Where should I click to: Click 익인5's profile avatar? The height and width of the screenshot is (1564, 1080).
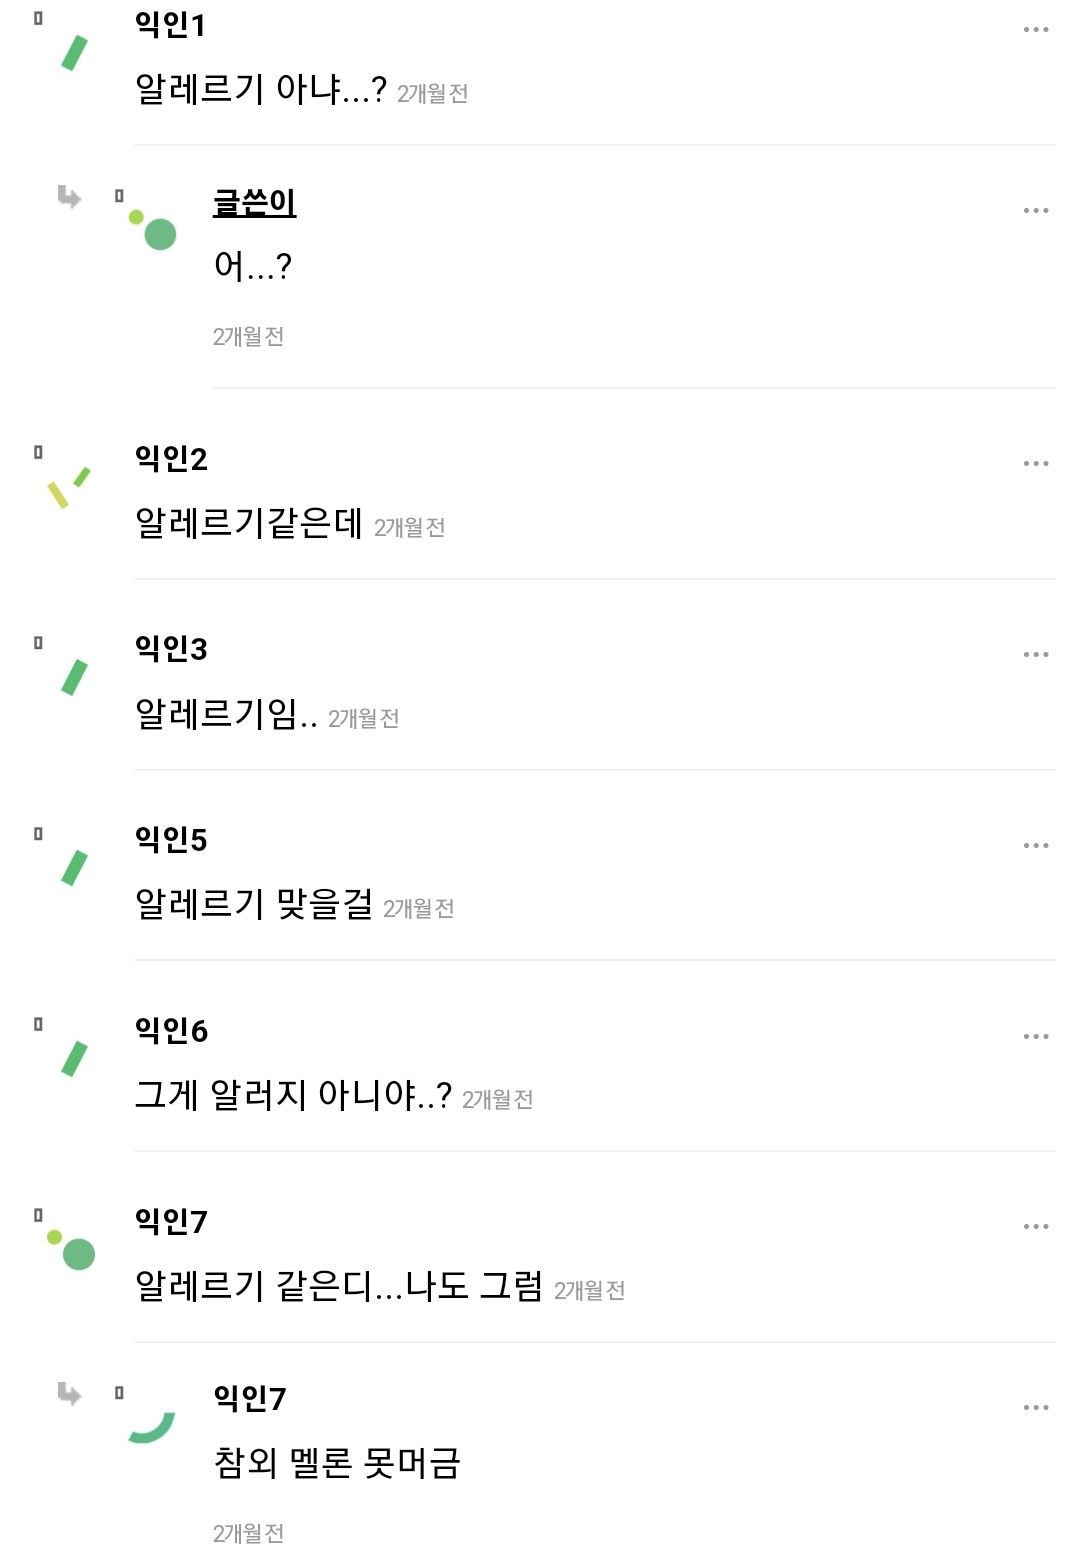coord(74,867)
